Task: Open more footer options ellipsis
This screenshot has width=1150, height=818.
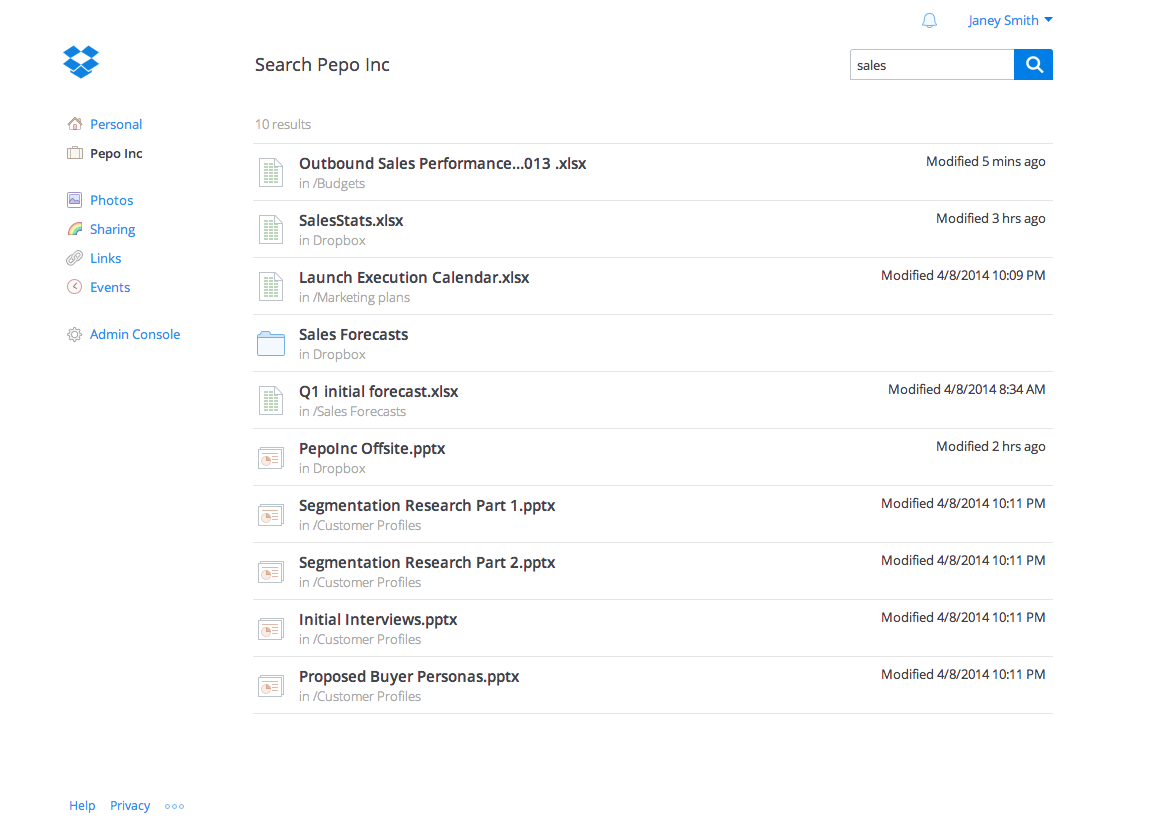Action: click(175, 806)
